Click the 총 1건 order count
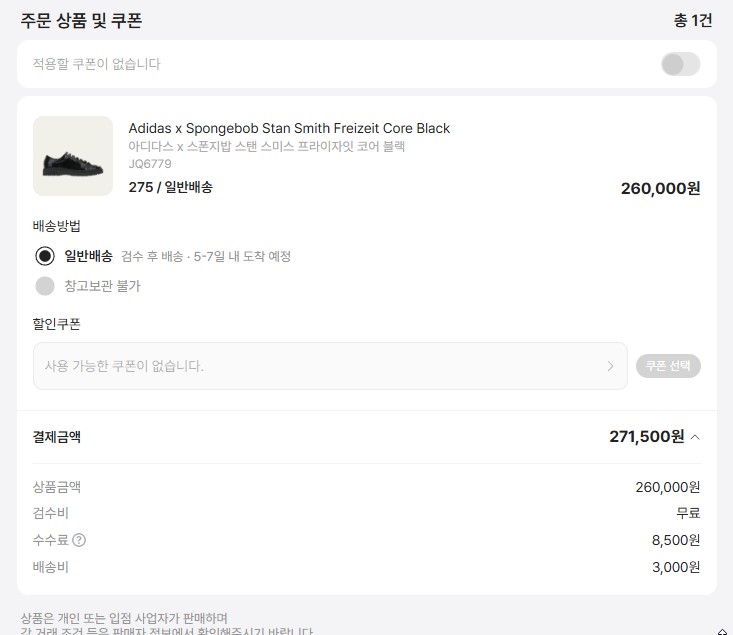 point(693,20)
